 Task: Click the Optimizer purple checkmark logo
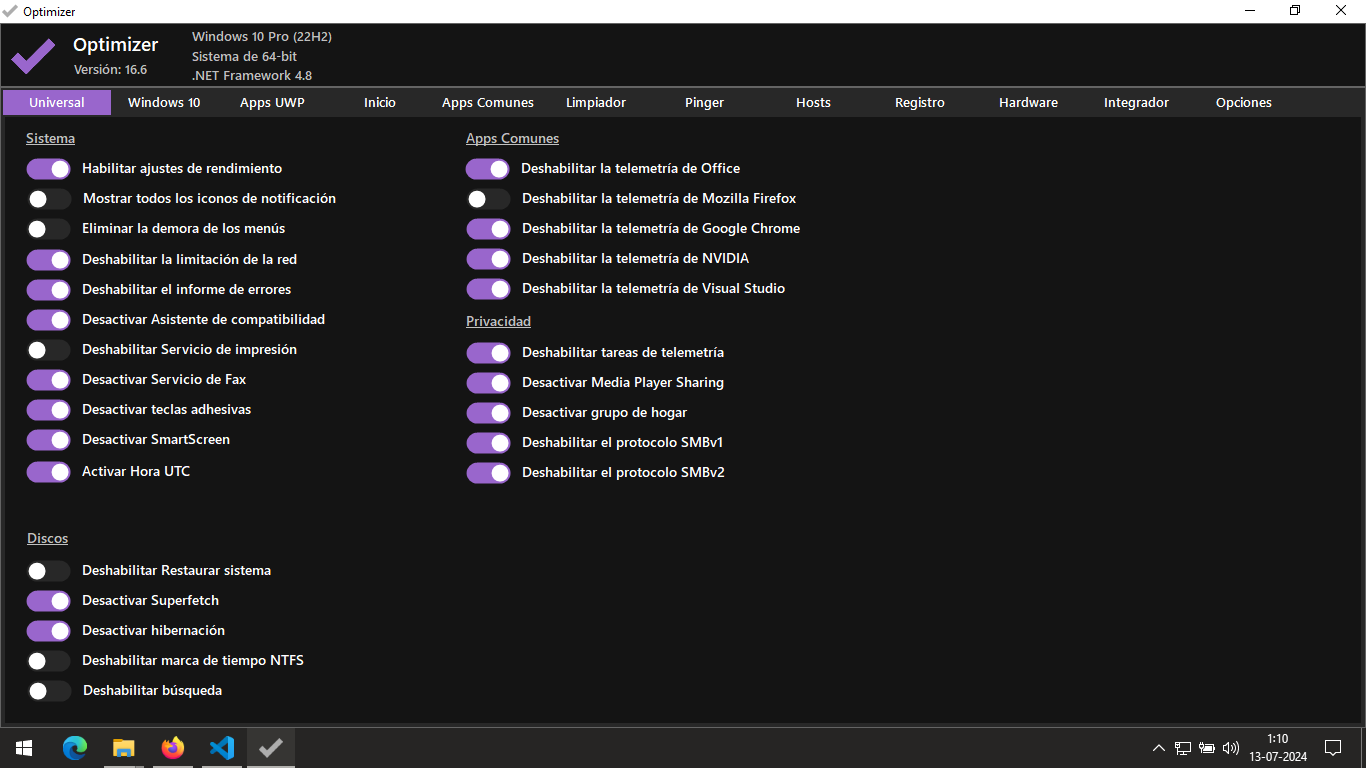click(33, 57)
